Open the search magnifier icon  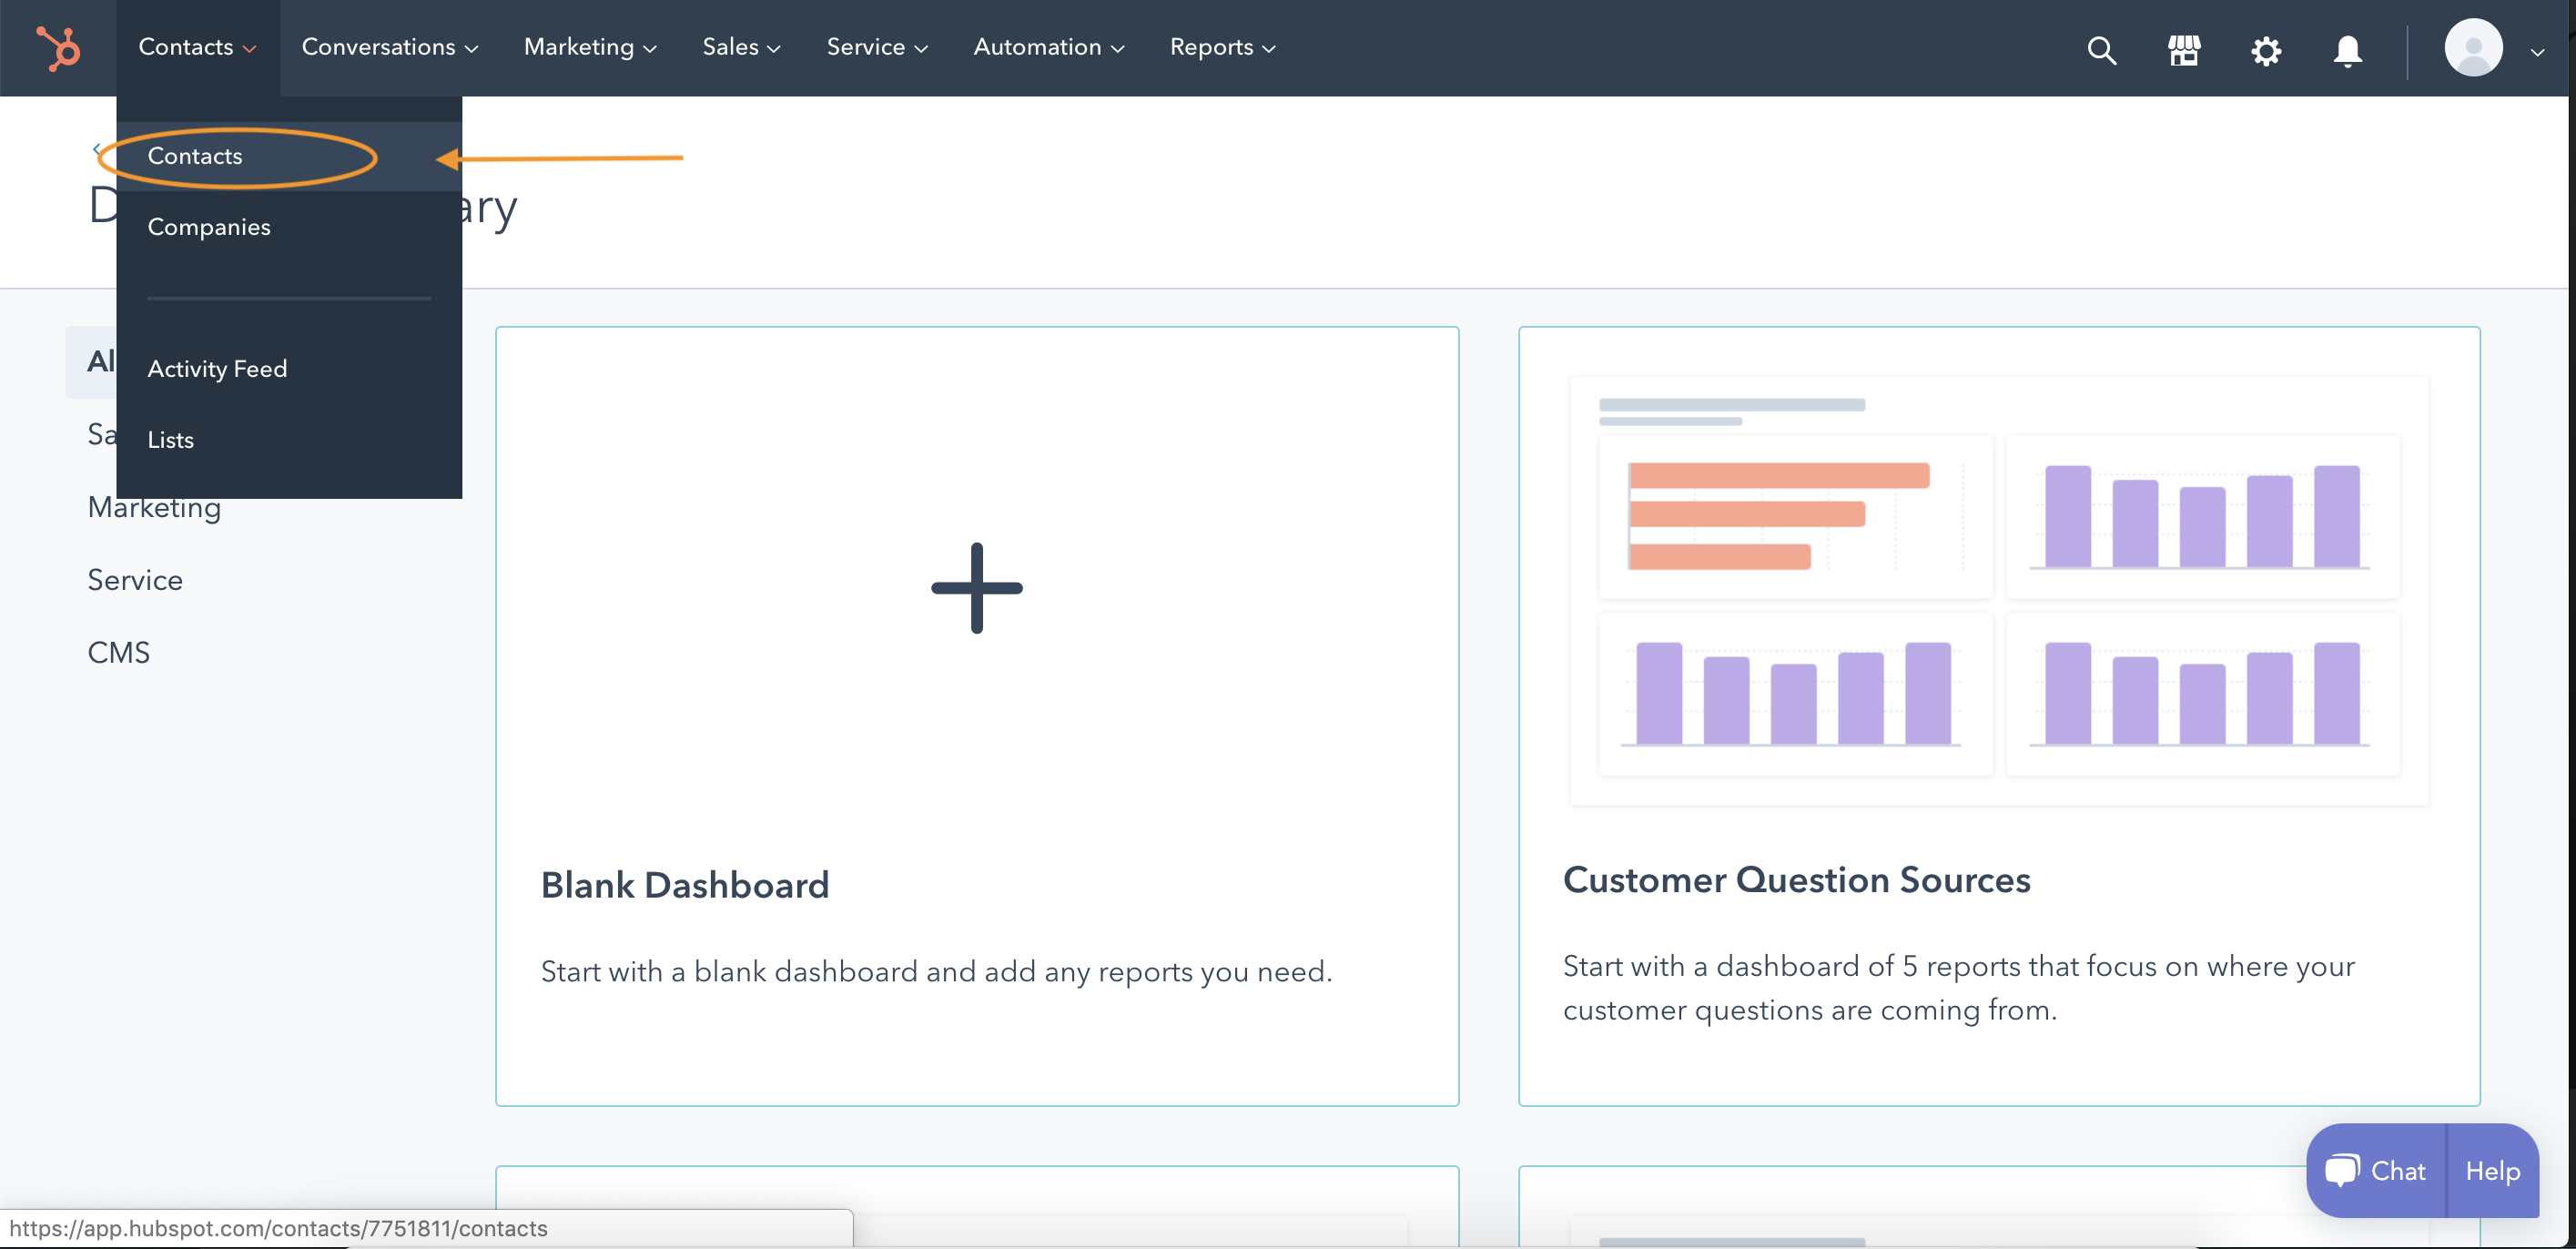click(2102, 50)
